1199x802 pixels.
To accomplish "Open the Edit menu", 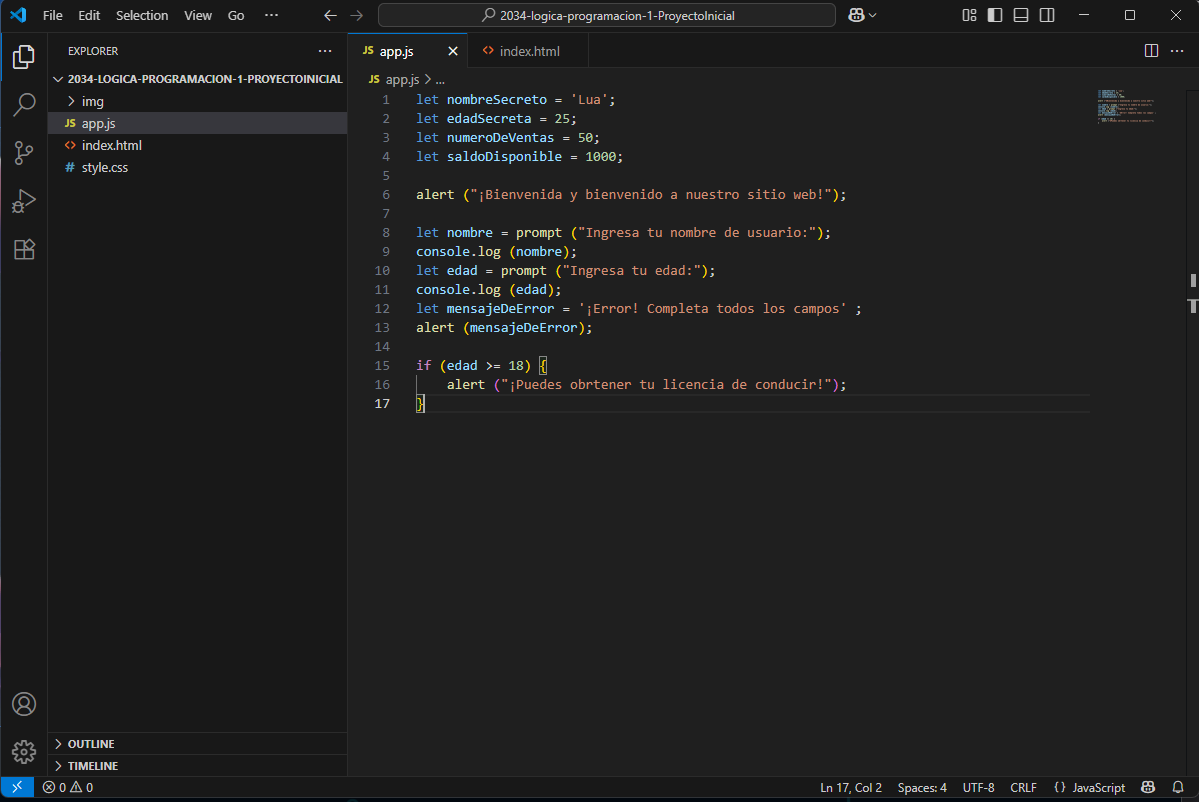I will click(89, 15).
